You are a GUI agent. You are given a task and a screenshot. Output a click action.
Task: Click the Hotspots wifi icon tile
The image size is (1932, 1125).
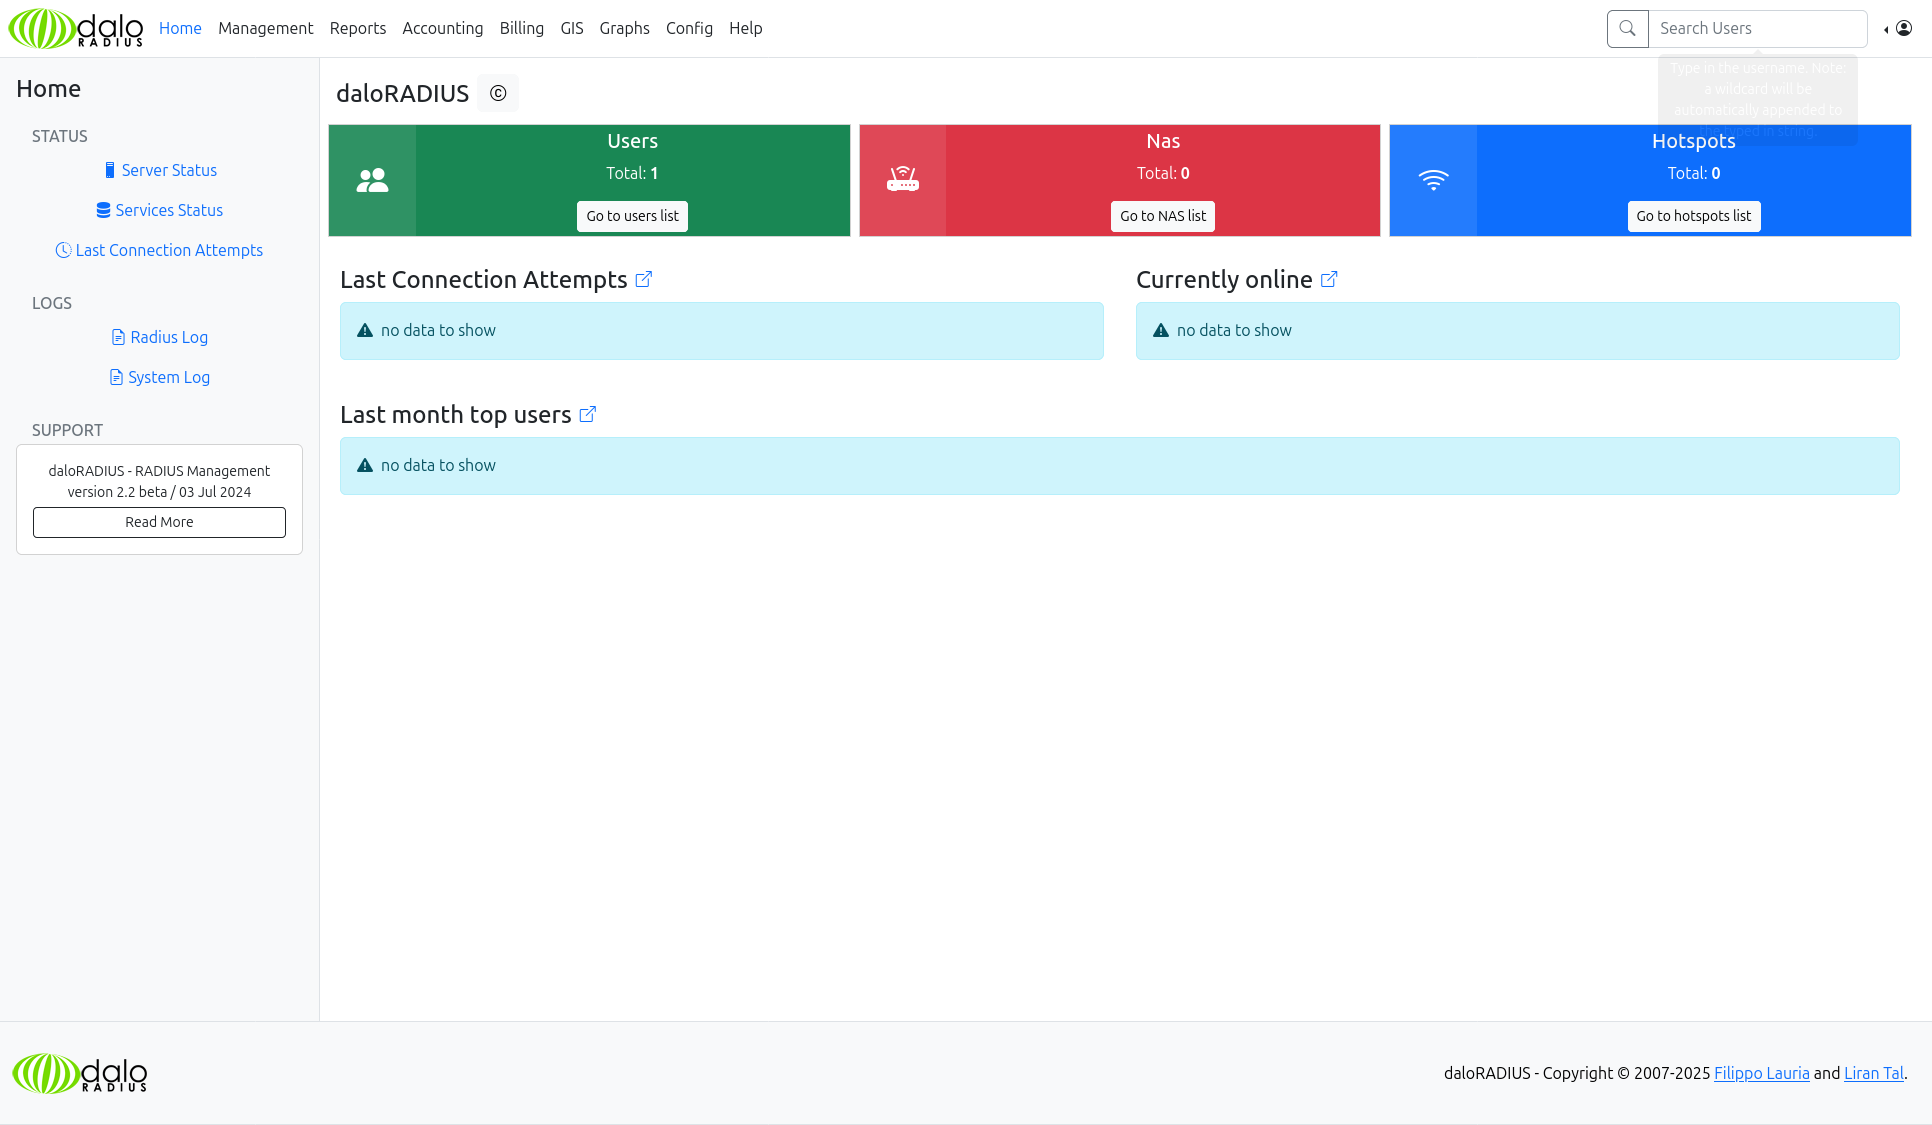[1433, 181]
